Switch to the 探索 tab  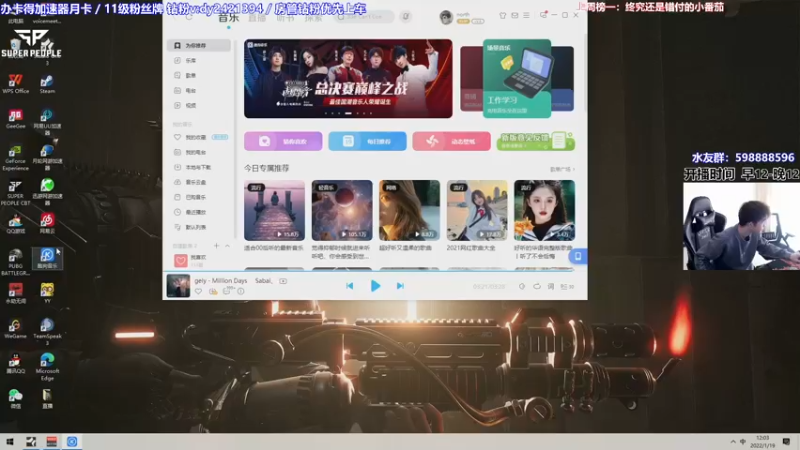pos(313,18)
